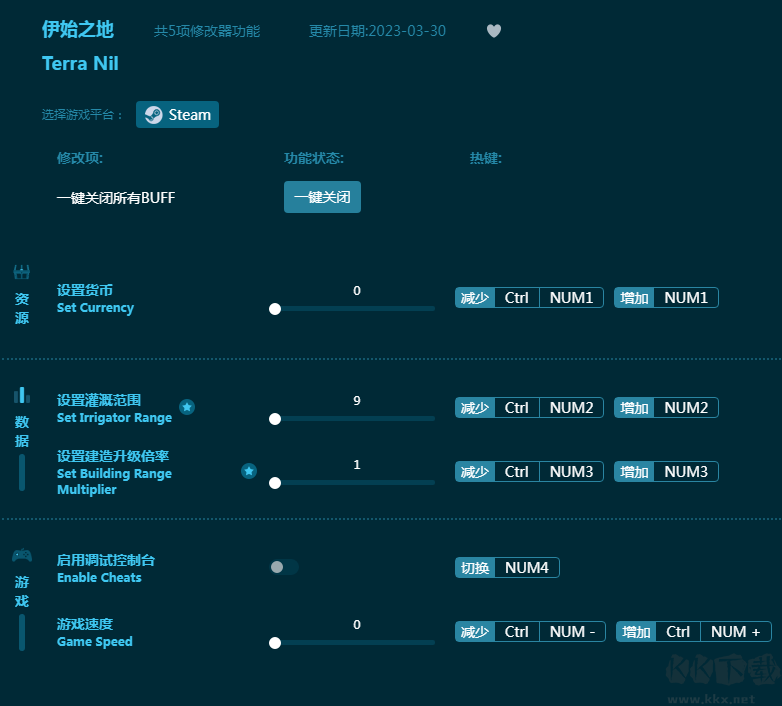Viewport: 782px width, 706px height.
Task: Click the Game Speed slider handle
Action: [x=275, y=643]
